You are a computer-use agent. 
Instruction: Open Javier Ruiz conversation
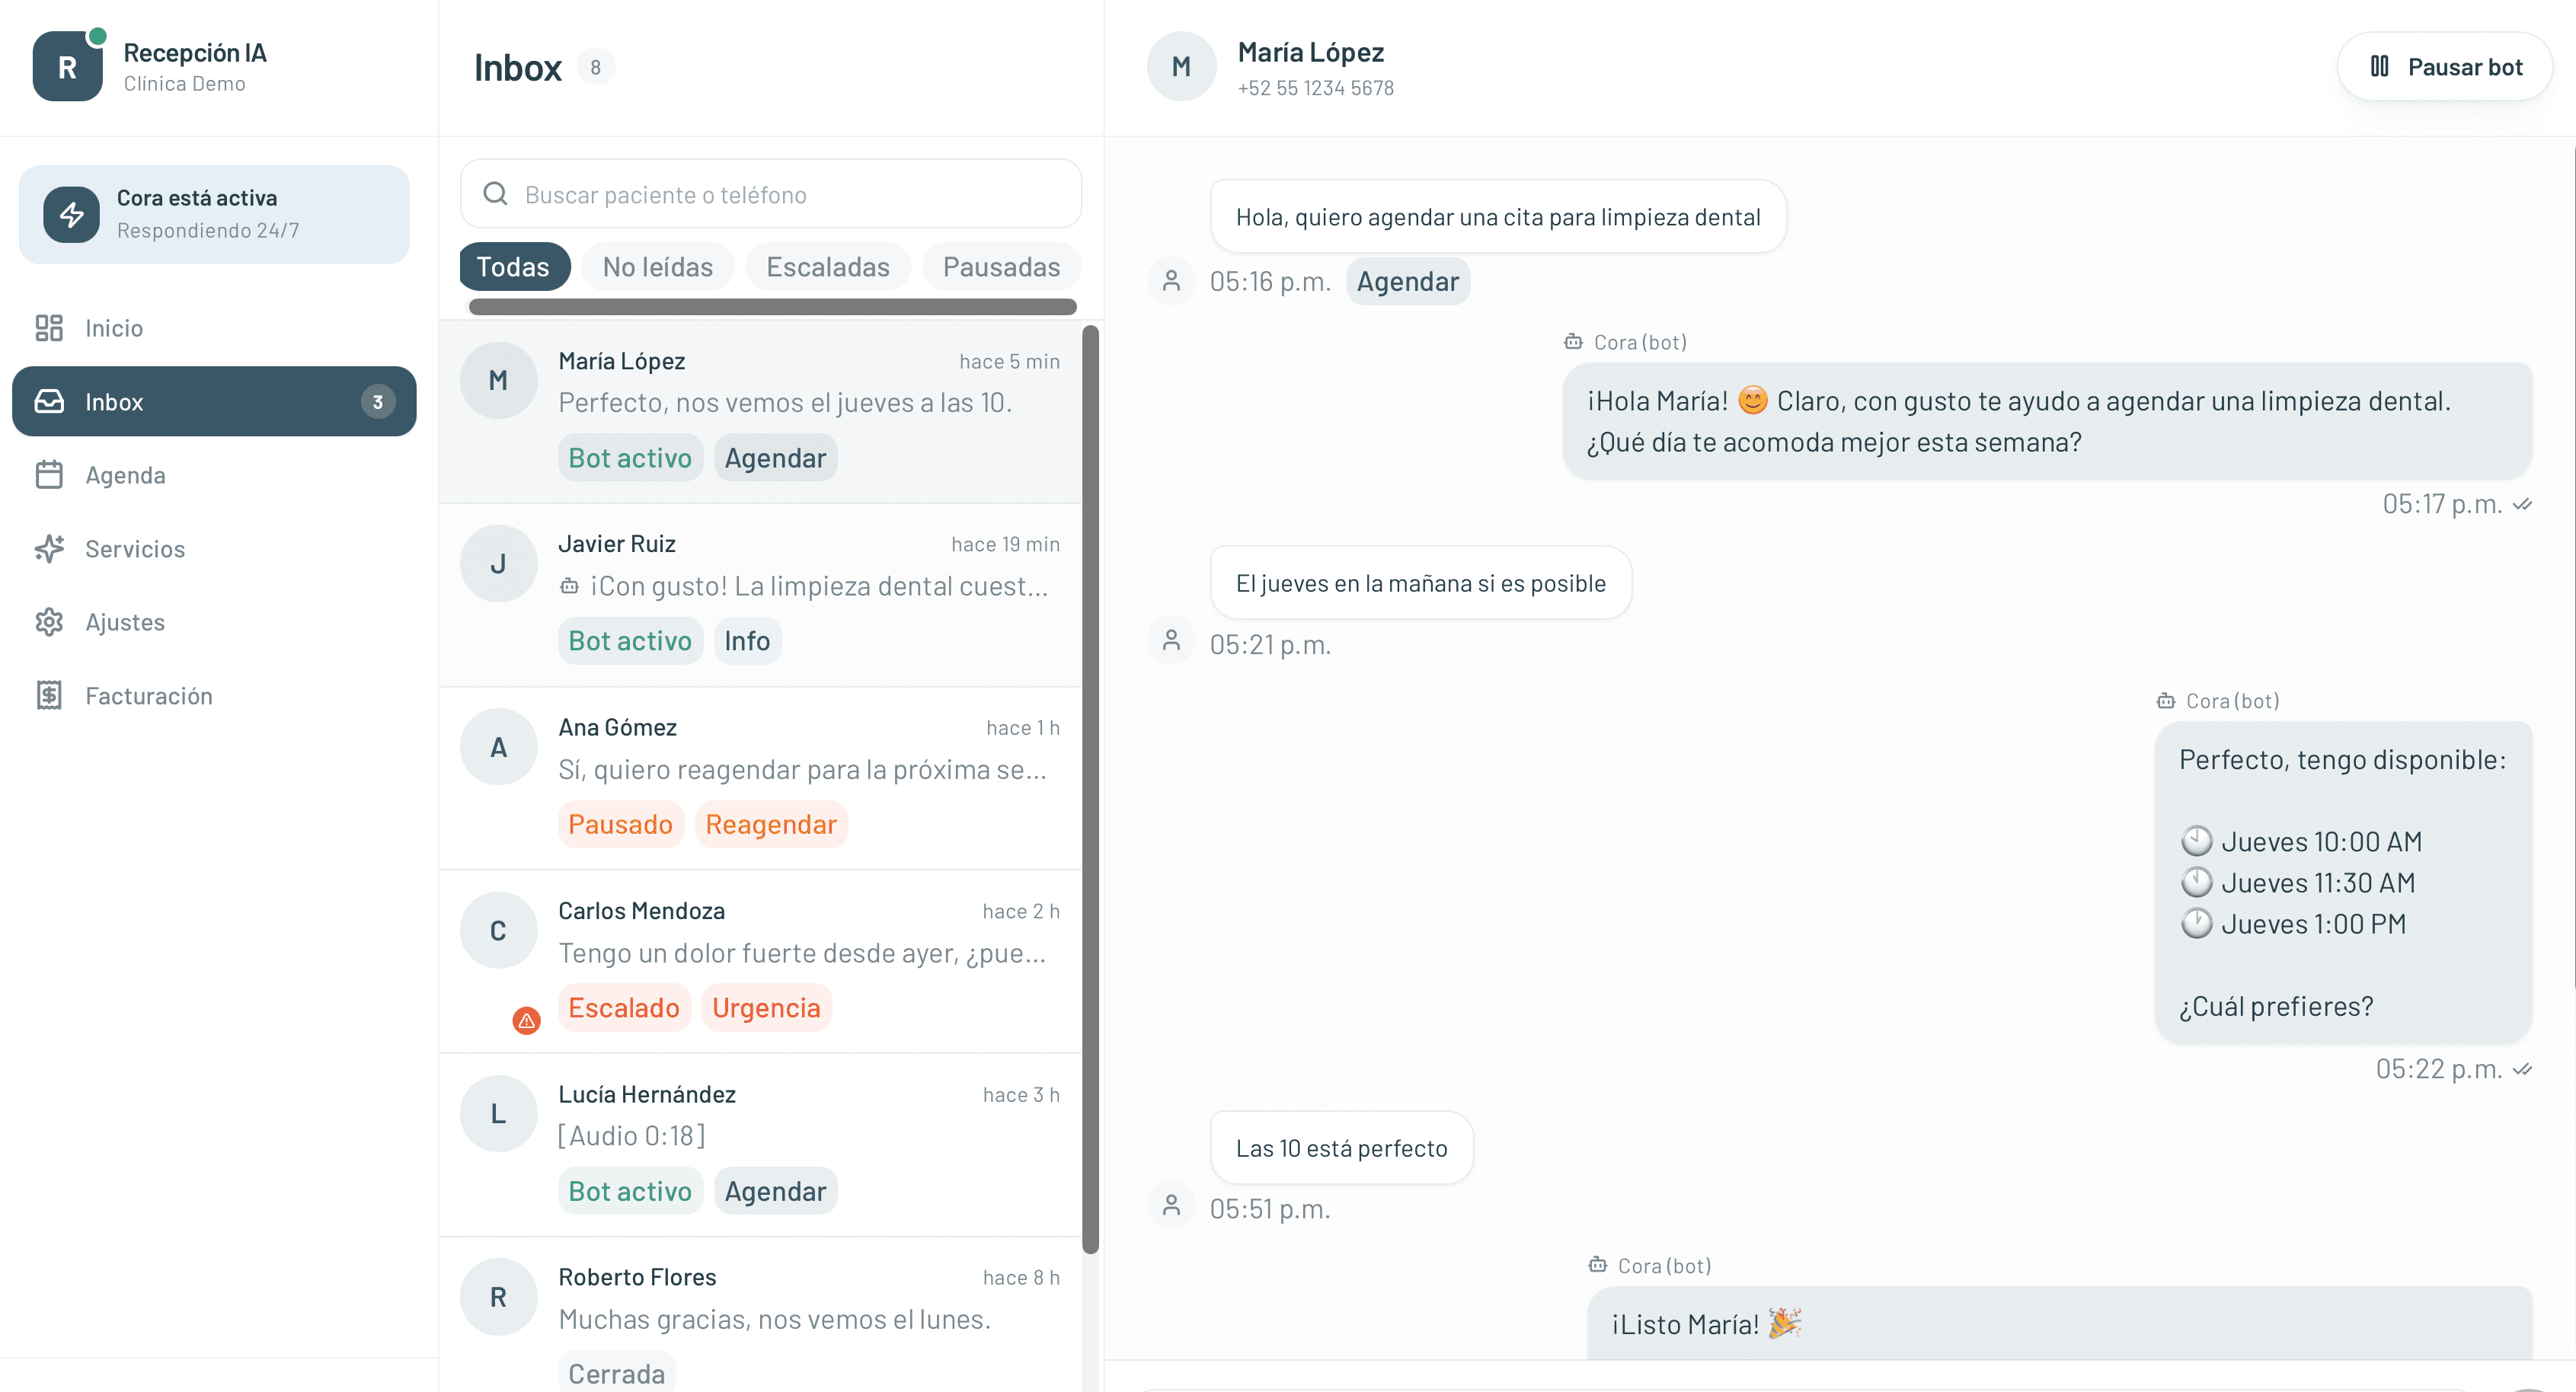[x=760, y=595]
